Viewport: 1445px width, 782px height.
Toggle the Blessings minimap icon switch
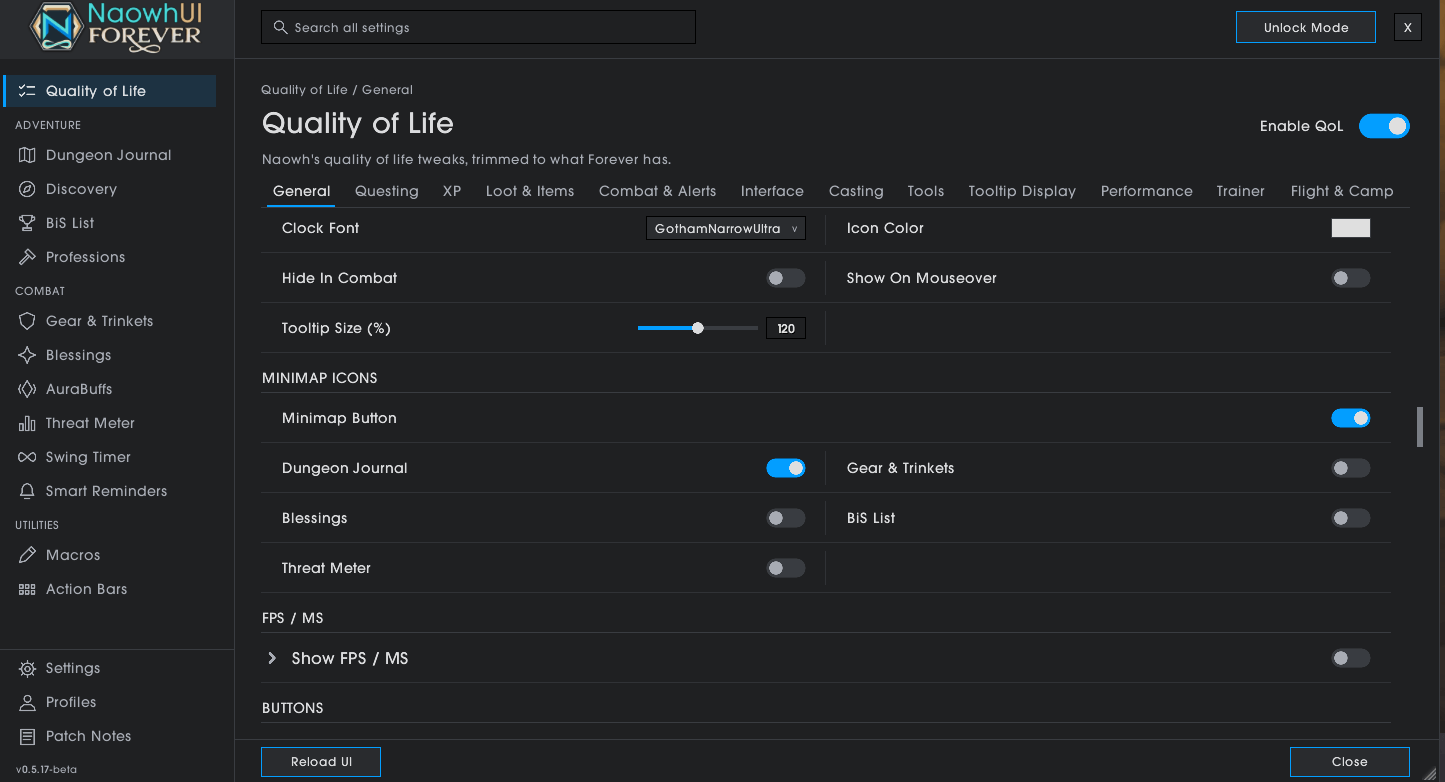[785, 518]
